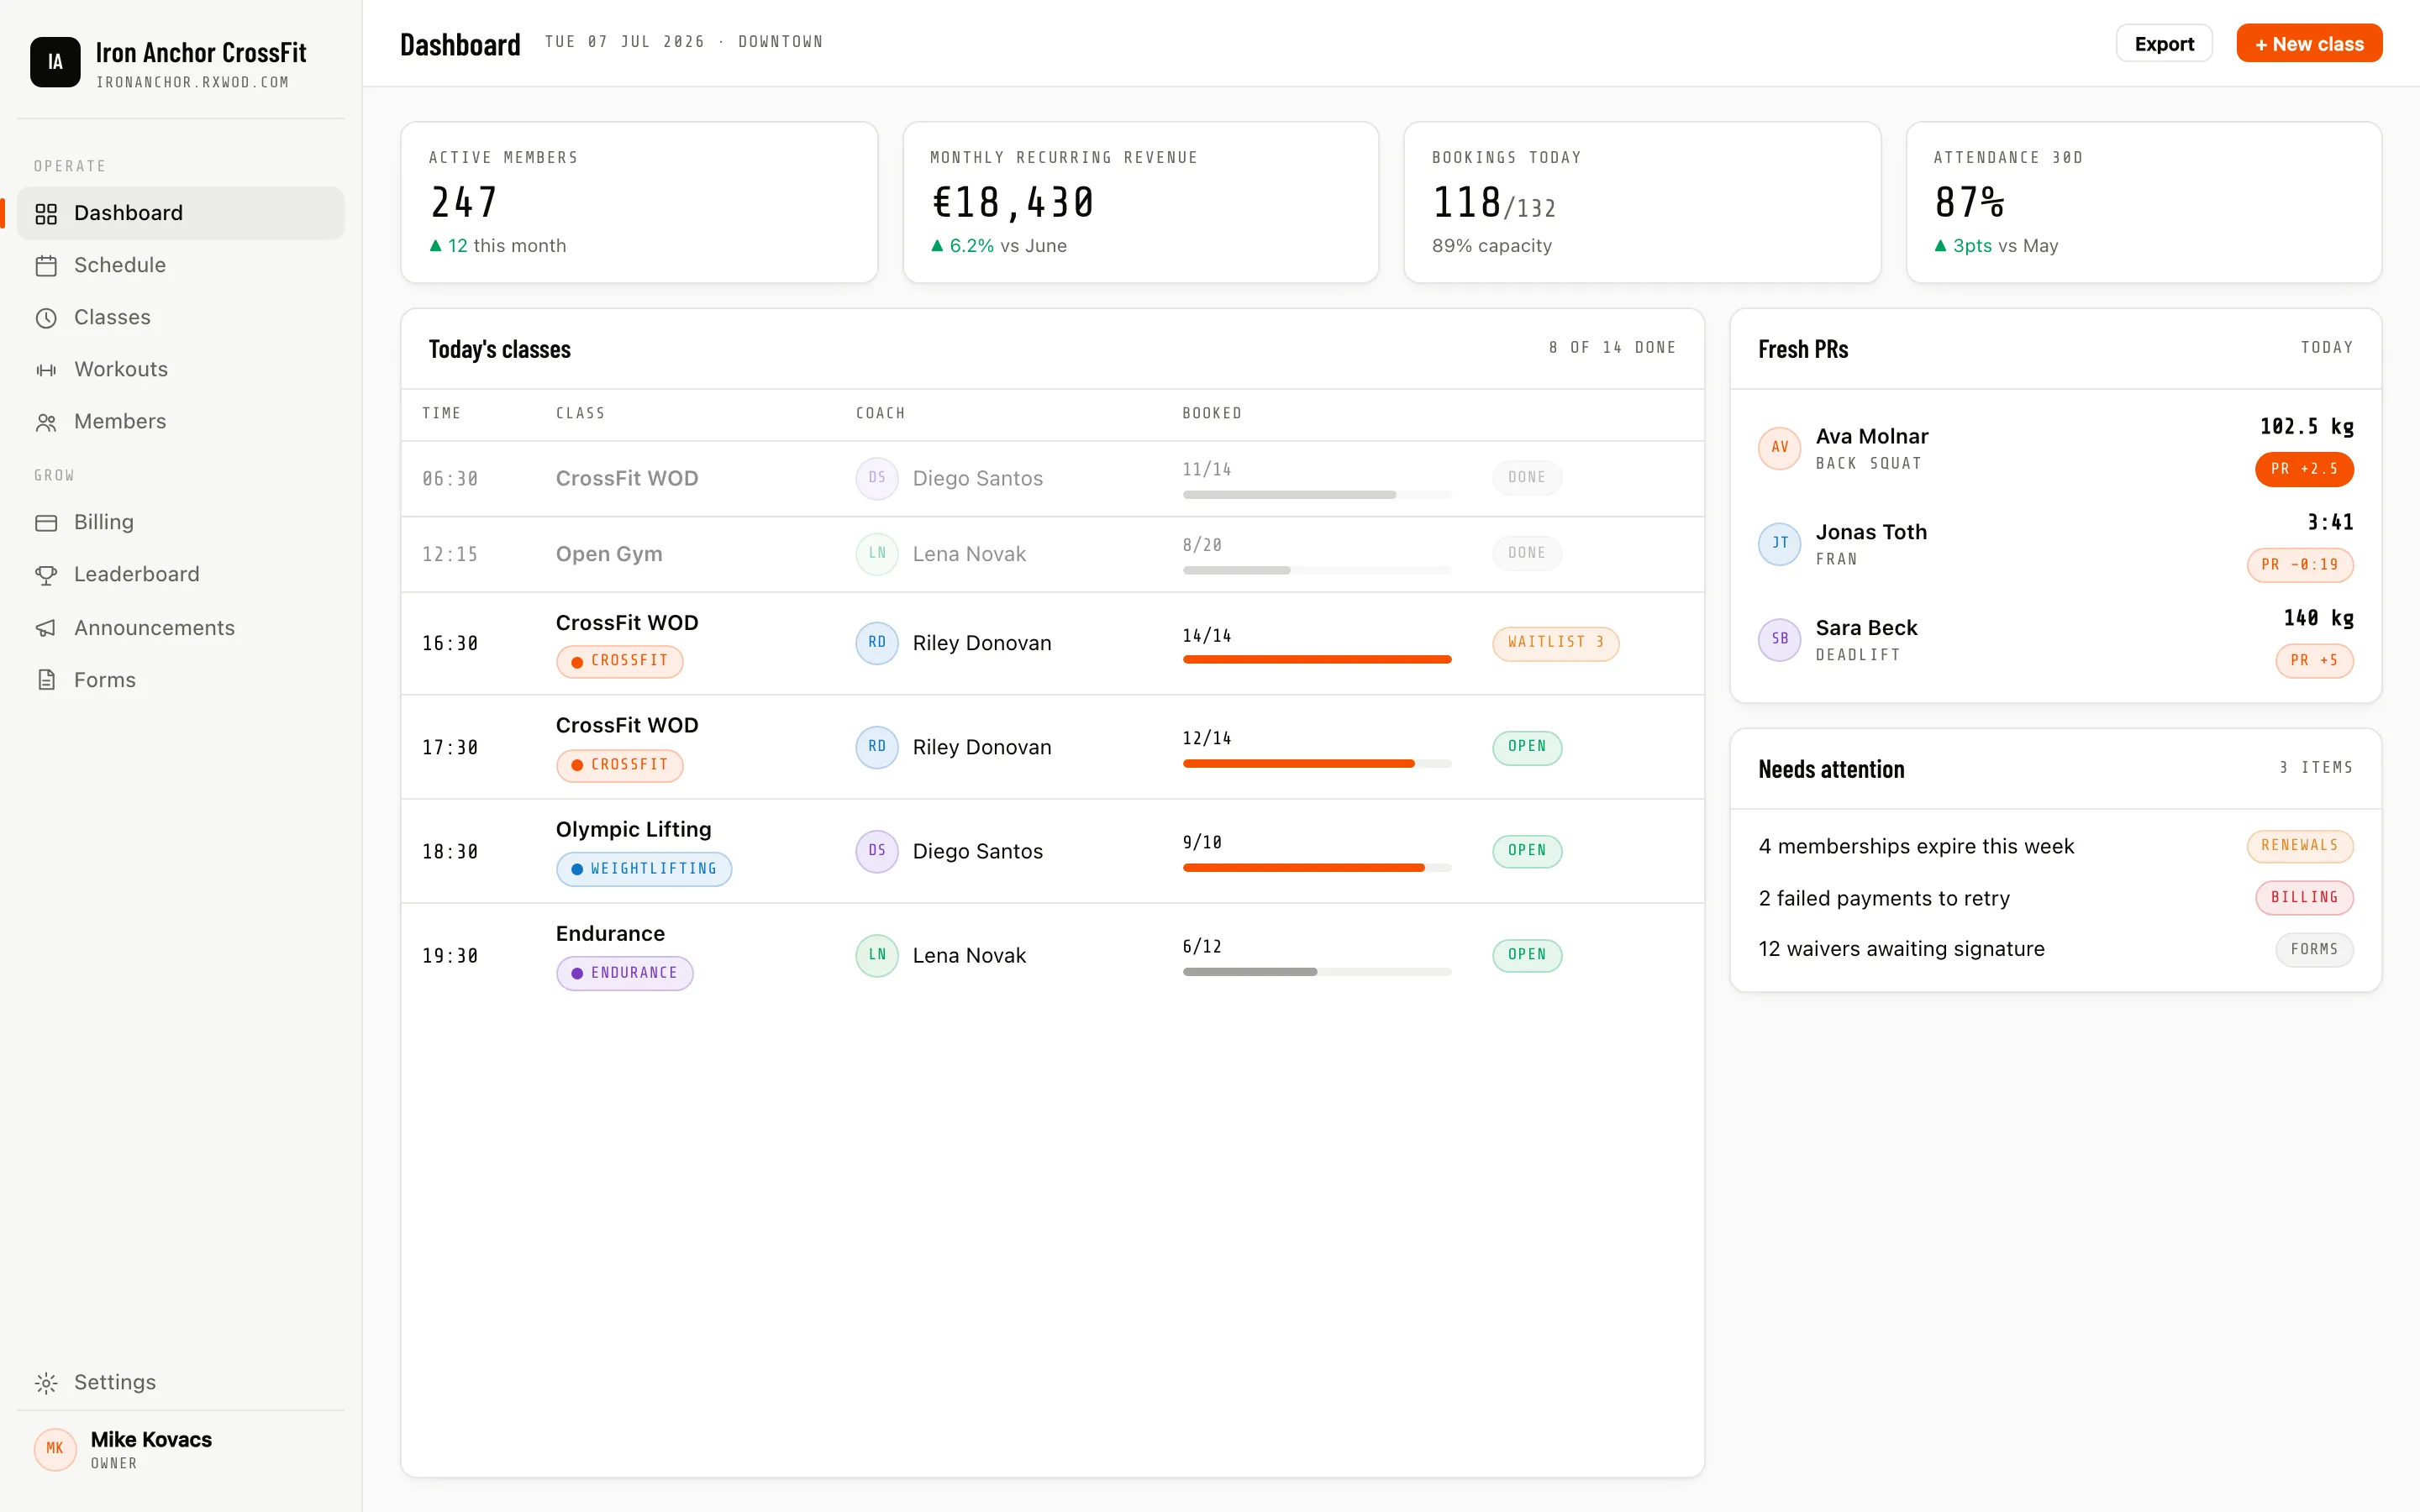
Task: Click Mike Kovacs MK avatar
Action: (x=55, y=1448)
